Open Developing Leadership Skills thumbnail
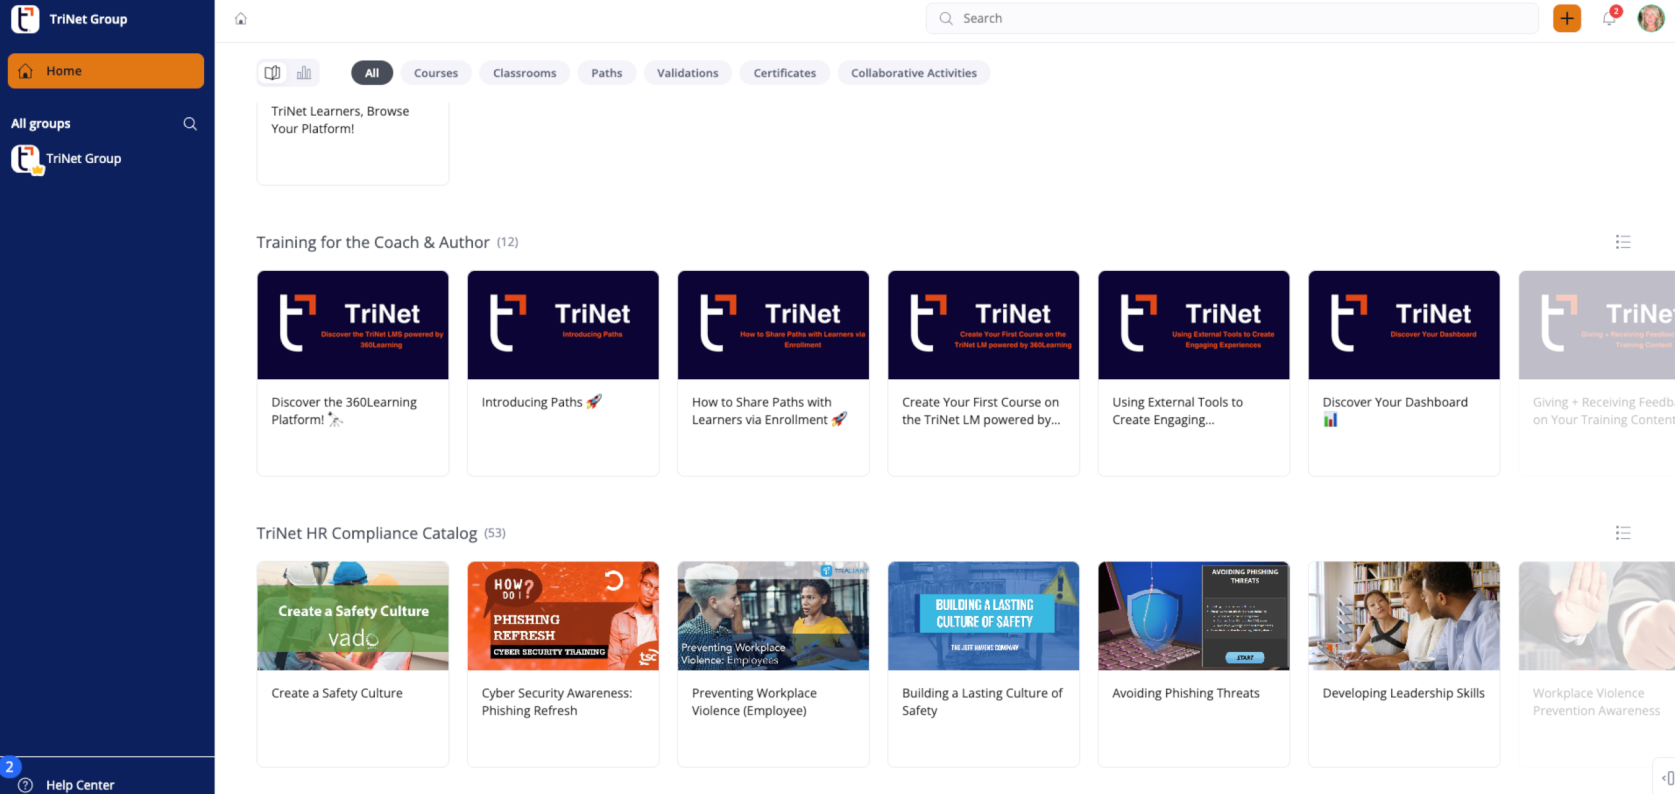Image resolution: width=1675 pixels, height=794 pixels. click(1404, 616)
